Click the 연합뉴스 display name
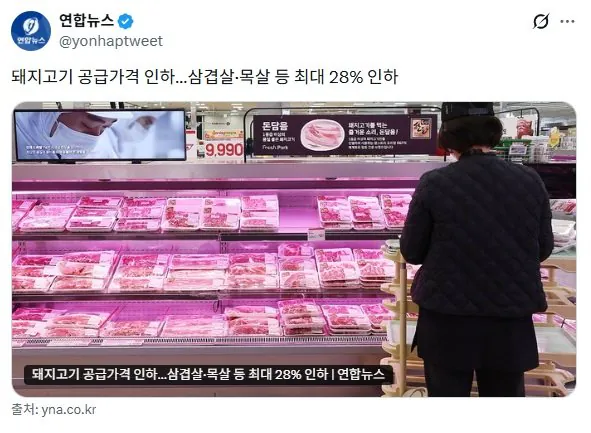The height and width of the screenshot is (433, 591). [86, 21]
